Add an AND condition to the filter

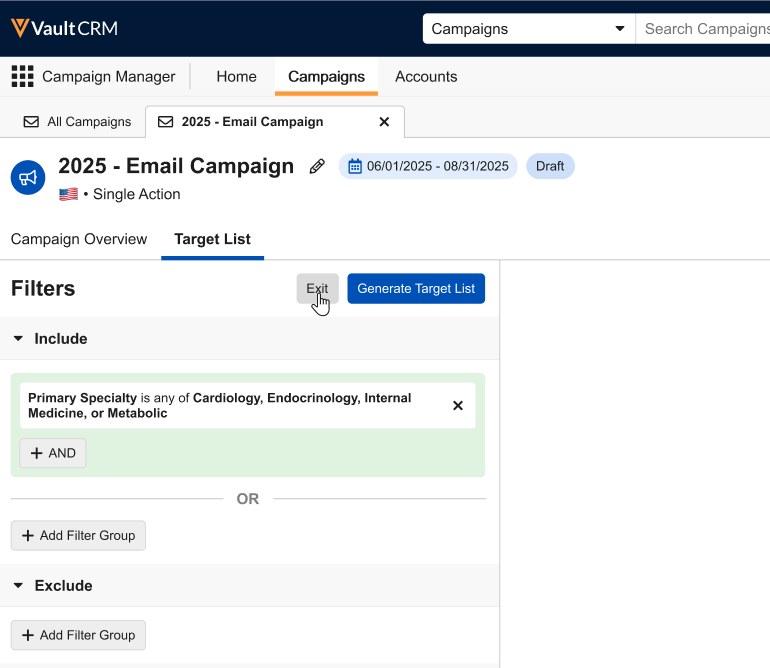[x=53, y=453]
